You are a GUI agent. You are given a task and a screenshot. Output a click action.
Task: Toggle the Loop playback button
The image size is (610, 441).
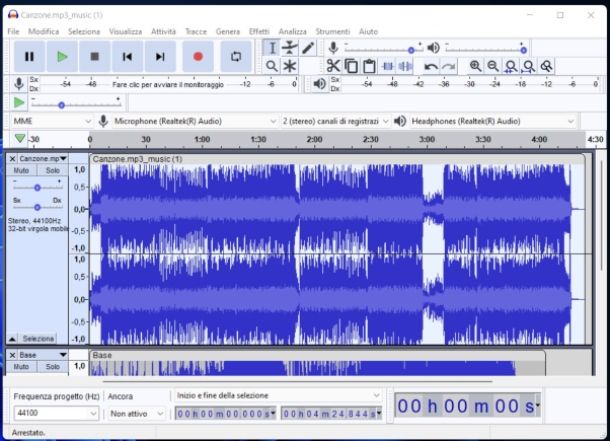point(236,57)
